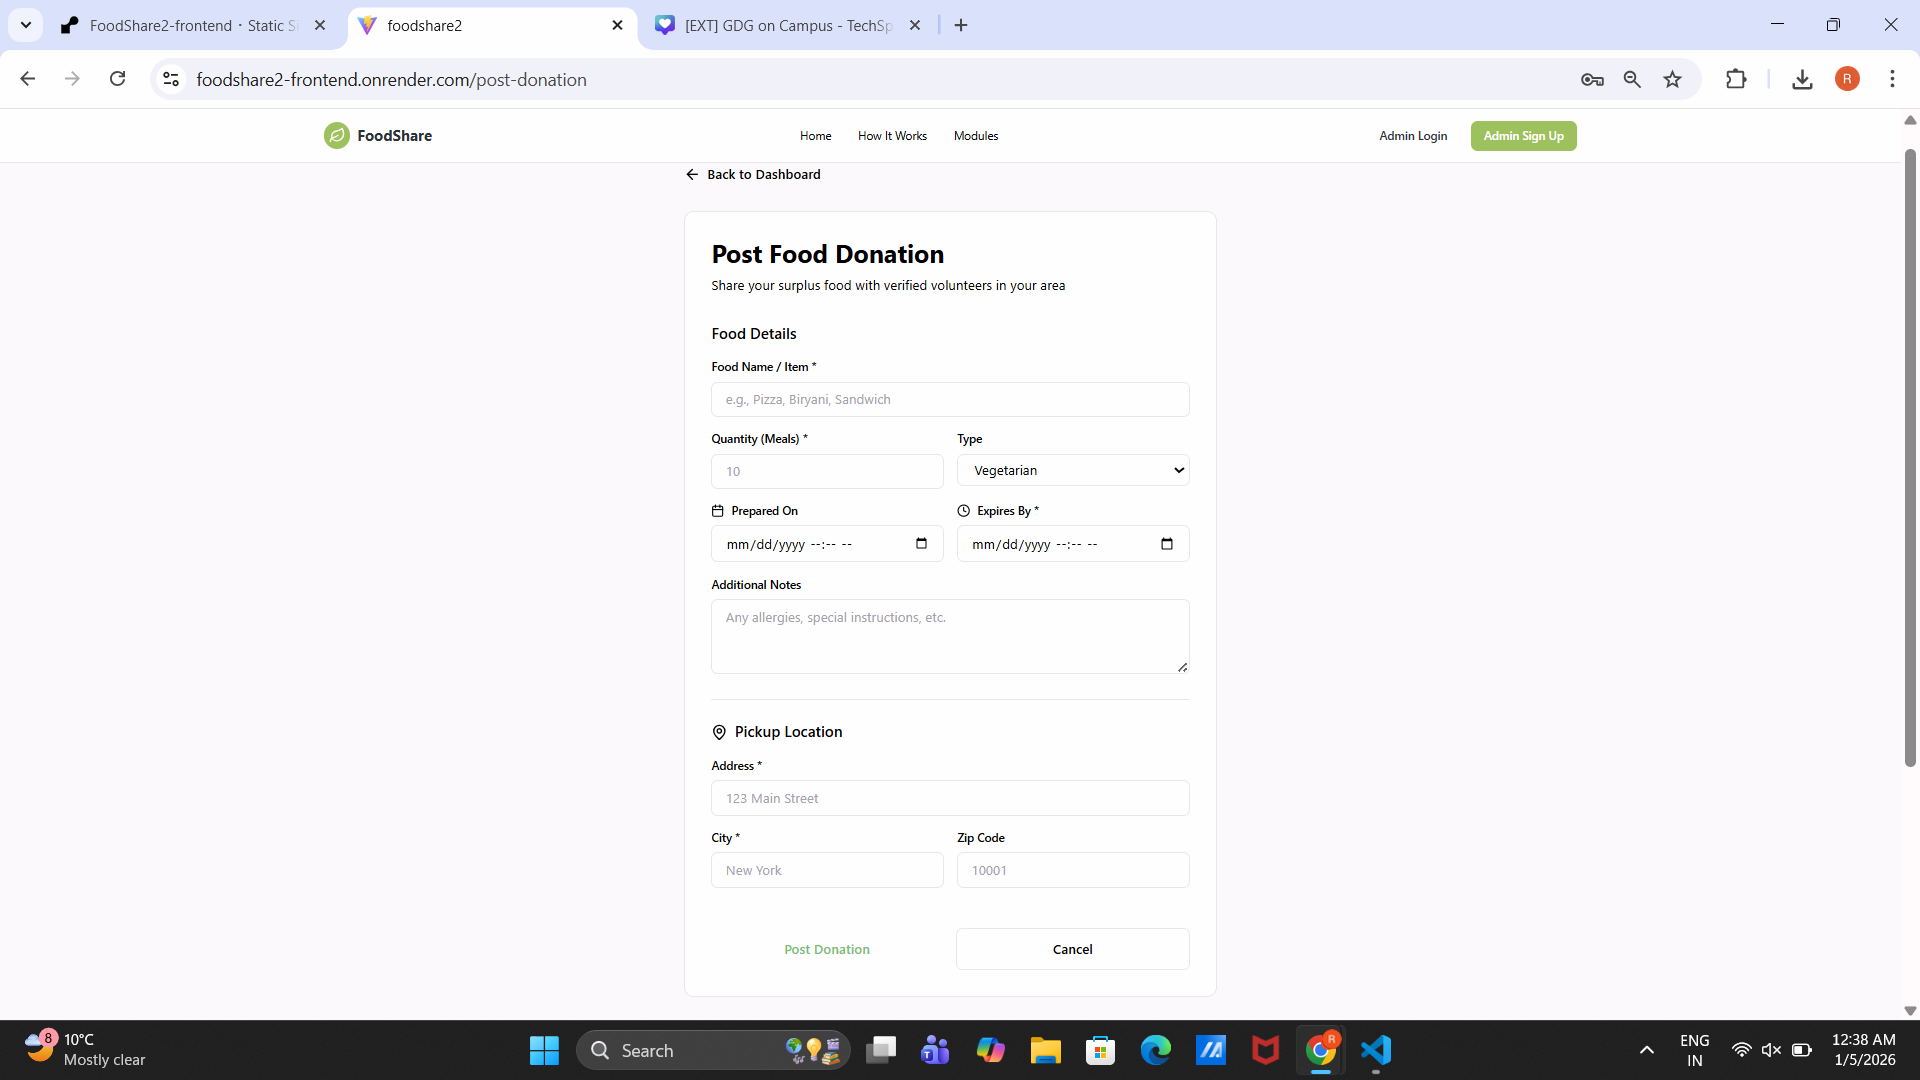Viewport: 1920px width, 1080px height.
Task: Click the page zoom magnifier icon
Action: (x=1632, y=79)
